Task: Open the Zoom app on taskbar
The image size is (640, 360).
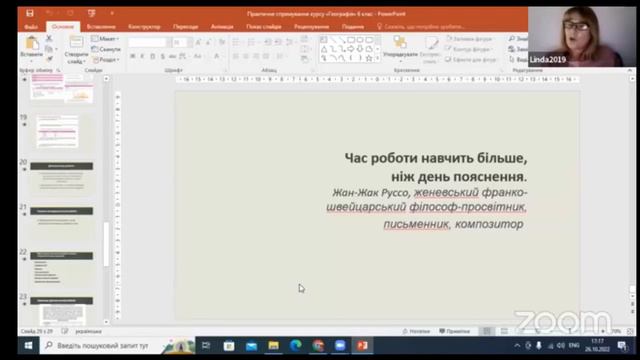Action: 340,346
